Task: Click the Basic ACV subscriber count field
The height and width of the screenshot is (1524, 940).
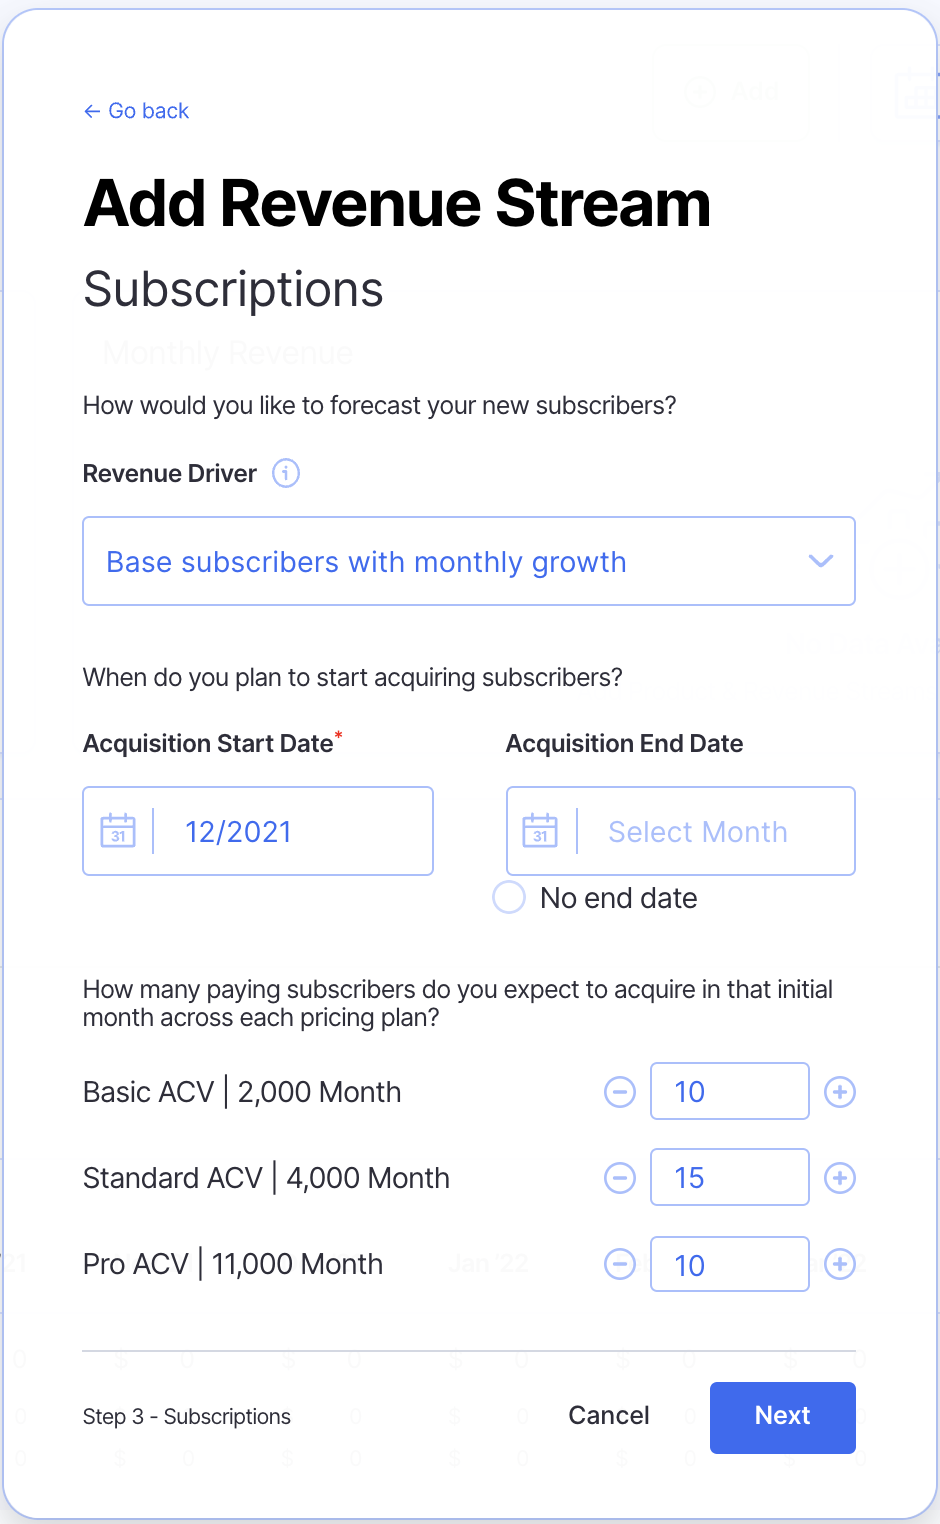Action: click(x=729, y=1092)
